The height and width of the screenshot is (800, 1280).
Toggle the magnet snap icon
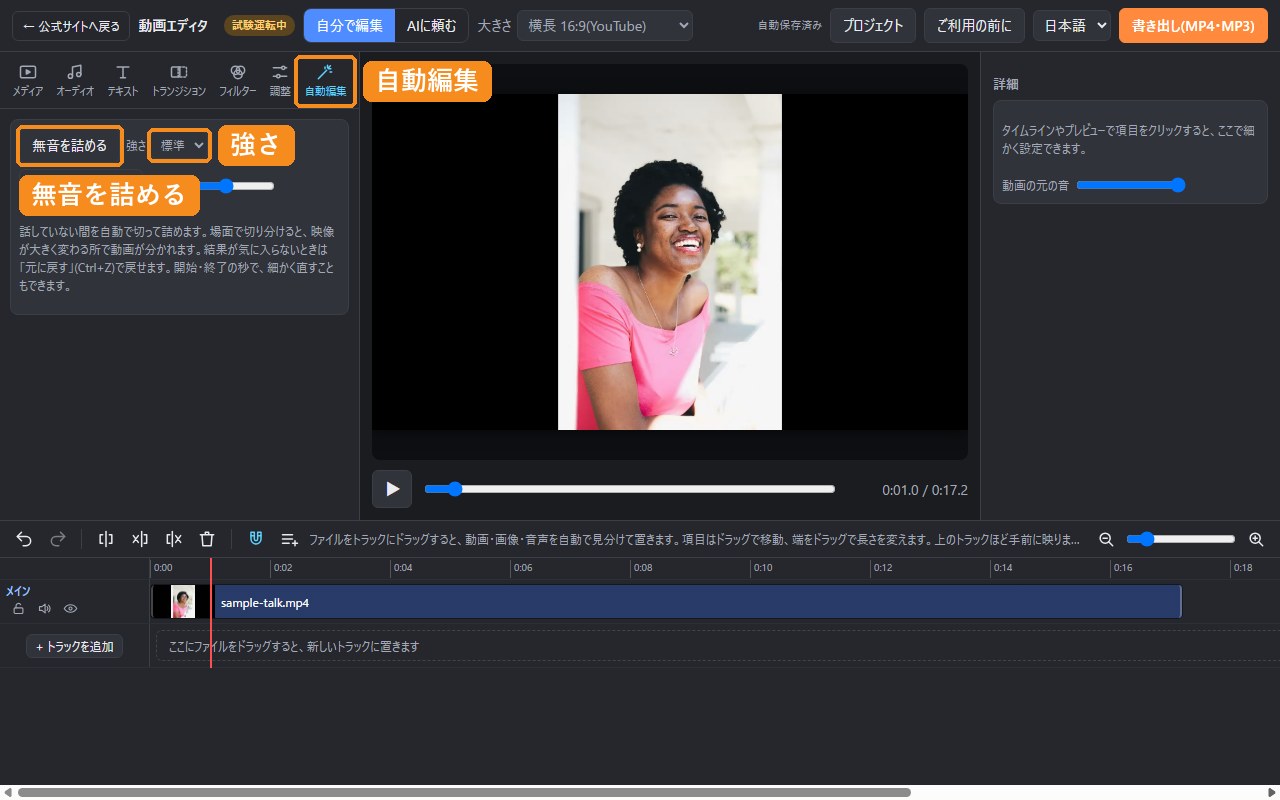pyautogui.click(x=256, y=539)
